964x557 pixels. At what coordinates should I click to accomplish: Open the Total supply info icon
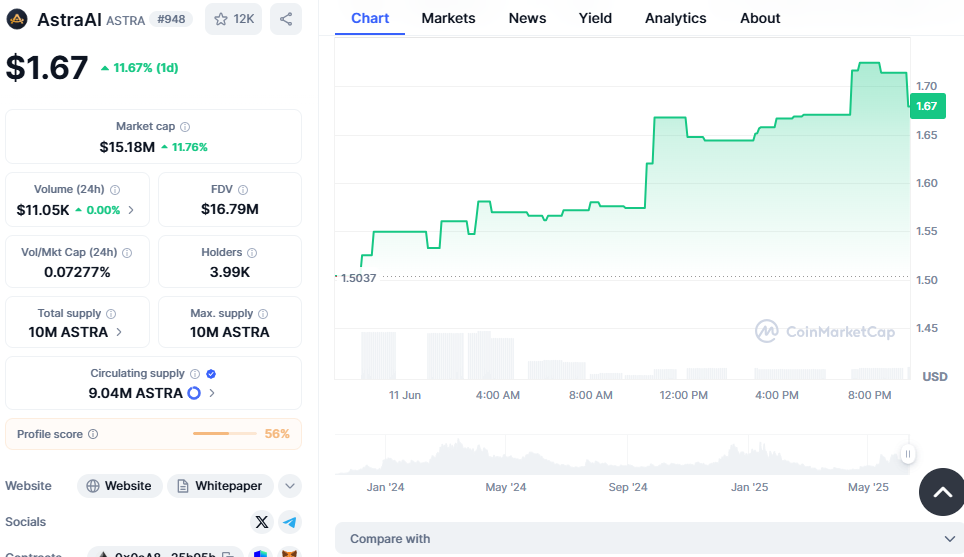tap(111, 314)
